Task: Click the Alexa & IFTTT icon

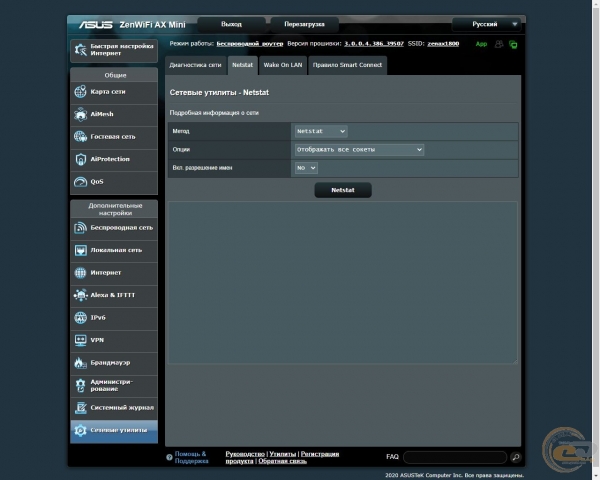Action: pos(80,295)
